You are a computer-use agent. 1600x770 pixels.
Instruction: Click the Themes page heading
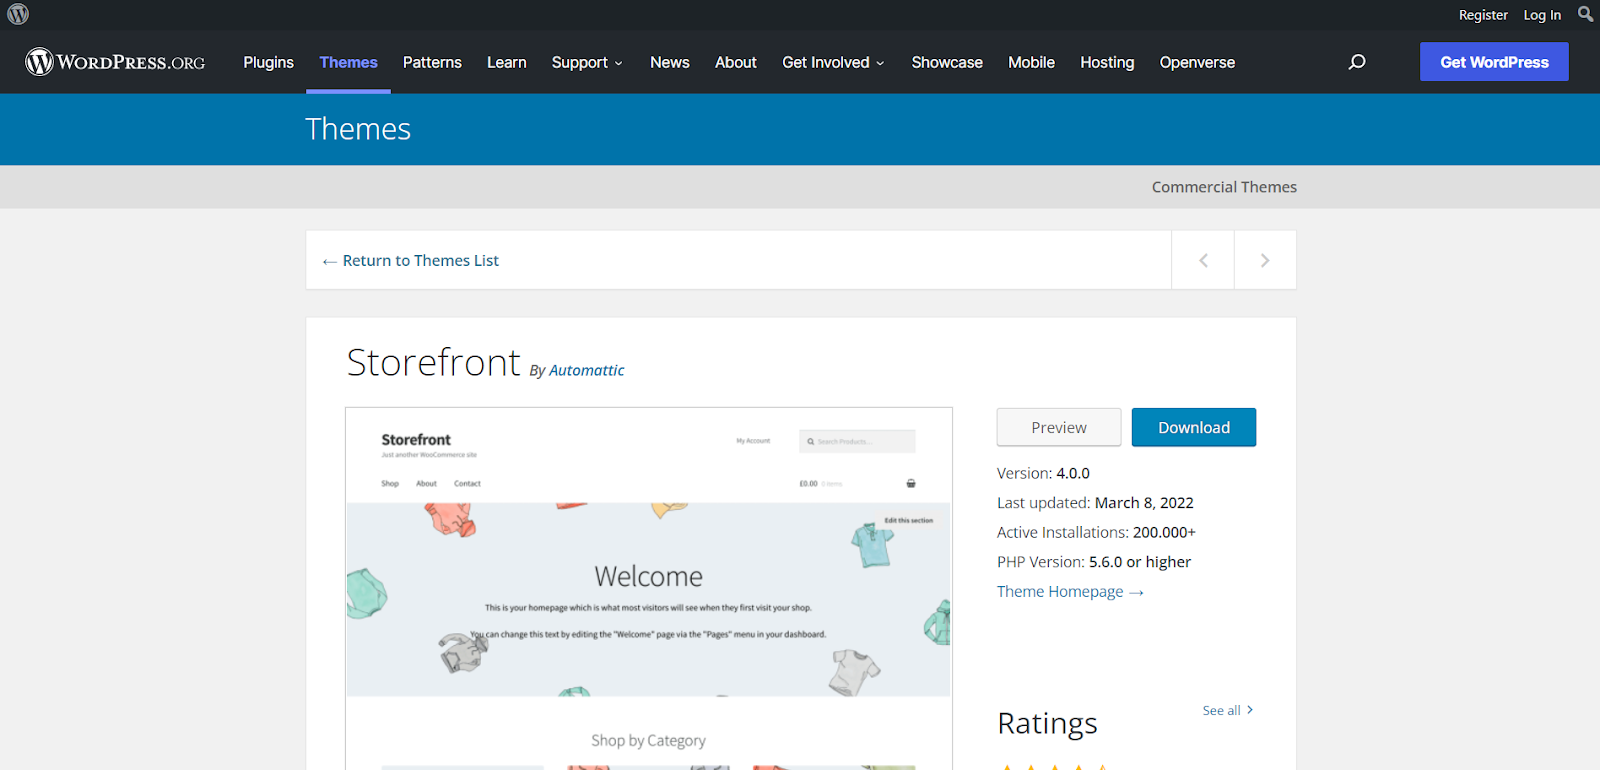coord(358,129)
